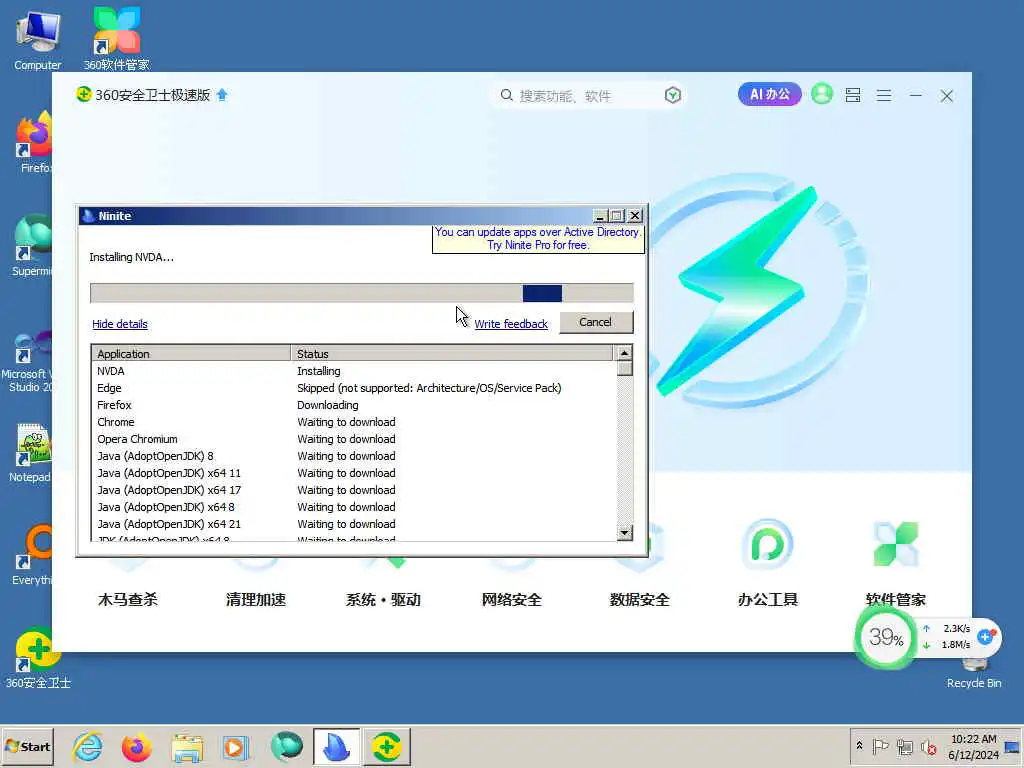
Task: Open the Supermium desktop shortcut
Action: click(31, 246)
